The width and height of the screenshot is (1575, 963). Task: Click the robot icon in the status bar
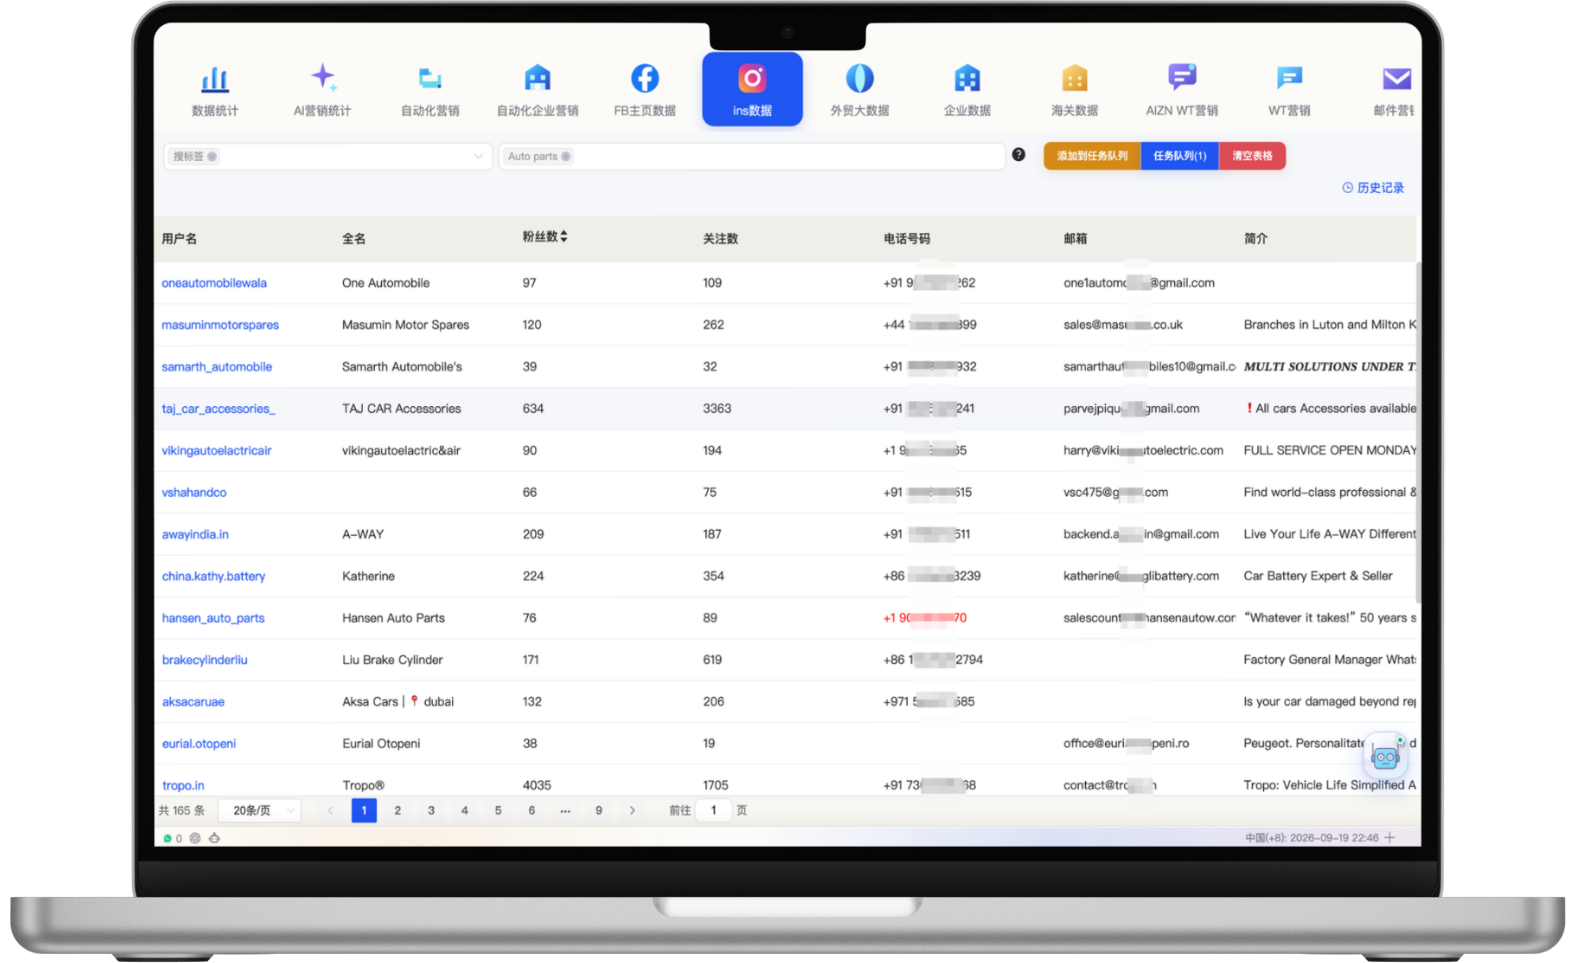pyautogui.click(x=214, y=839)
